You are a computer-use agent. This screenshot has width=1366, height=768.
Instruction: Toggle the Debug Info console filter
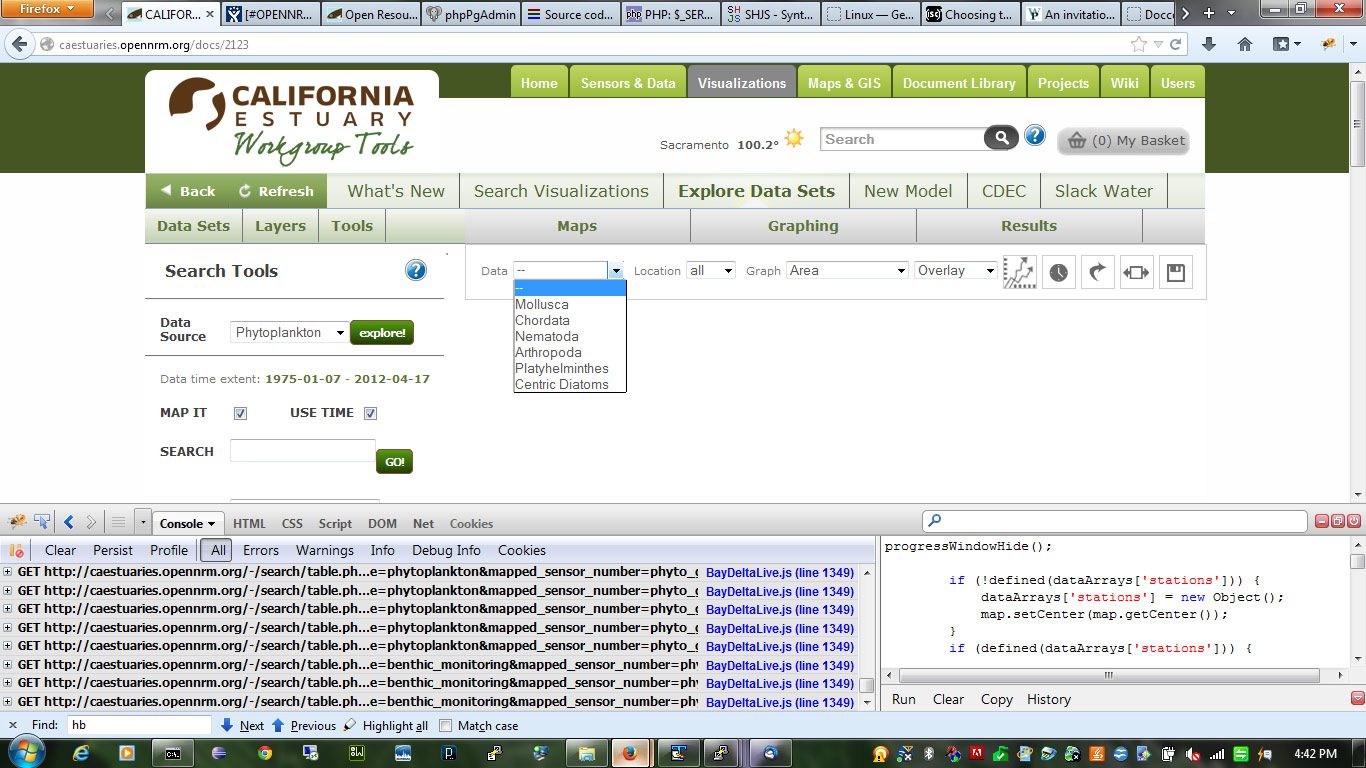pos(446,550)
